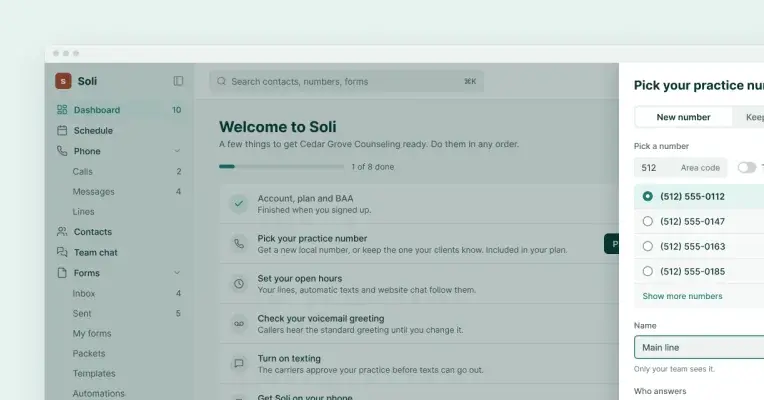Open Dashboard in the sidebar

[x=118, y=110]
